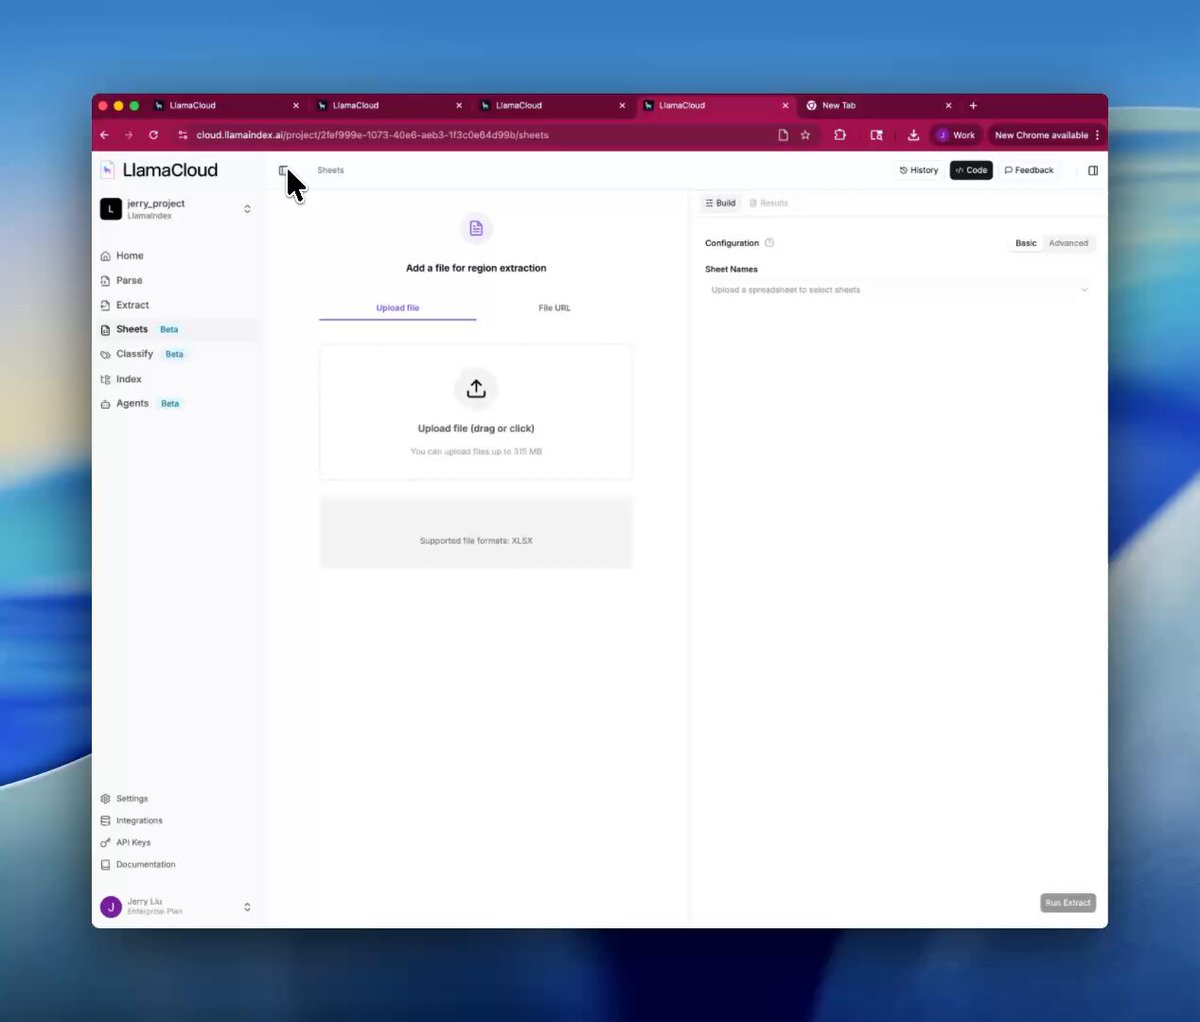
Task: Click the Run Extract button
Action: pos(1068,903)
